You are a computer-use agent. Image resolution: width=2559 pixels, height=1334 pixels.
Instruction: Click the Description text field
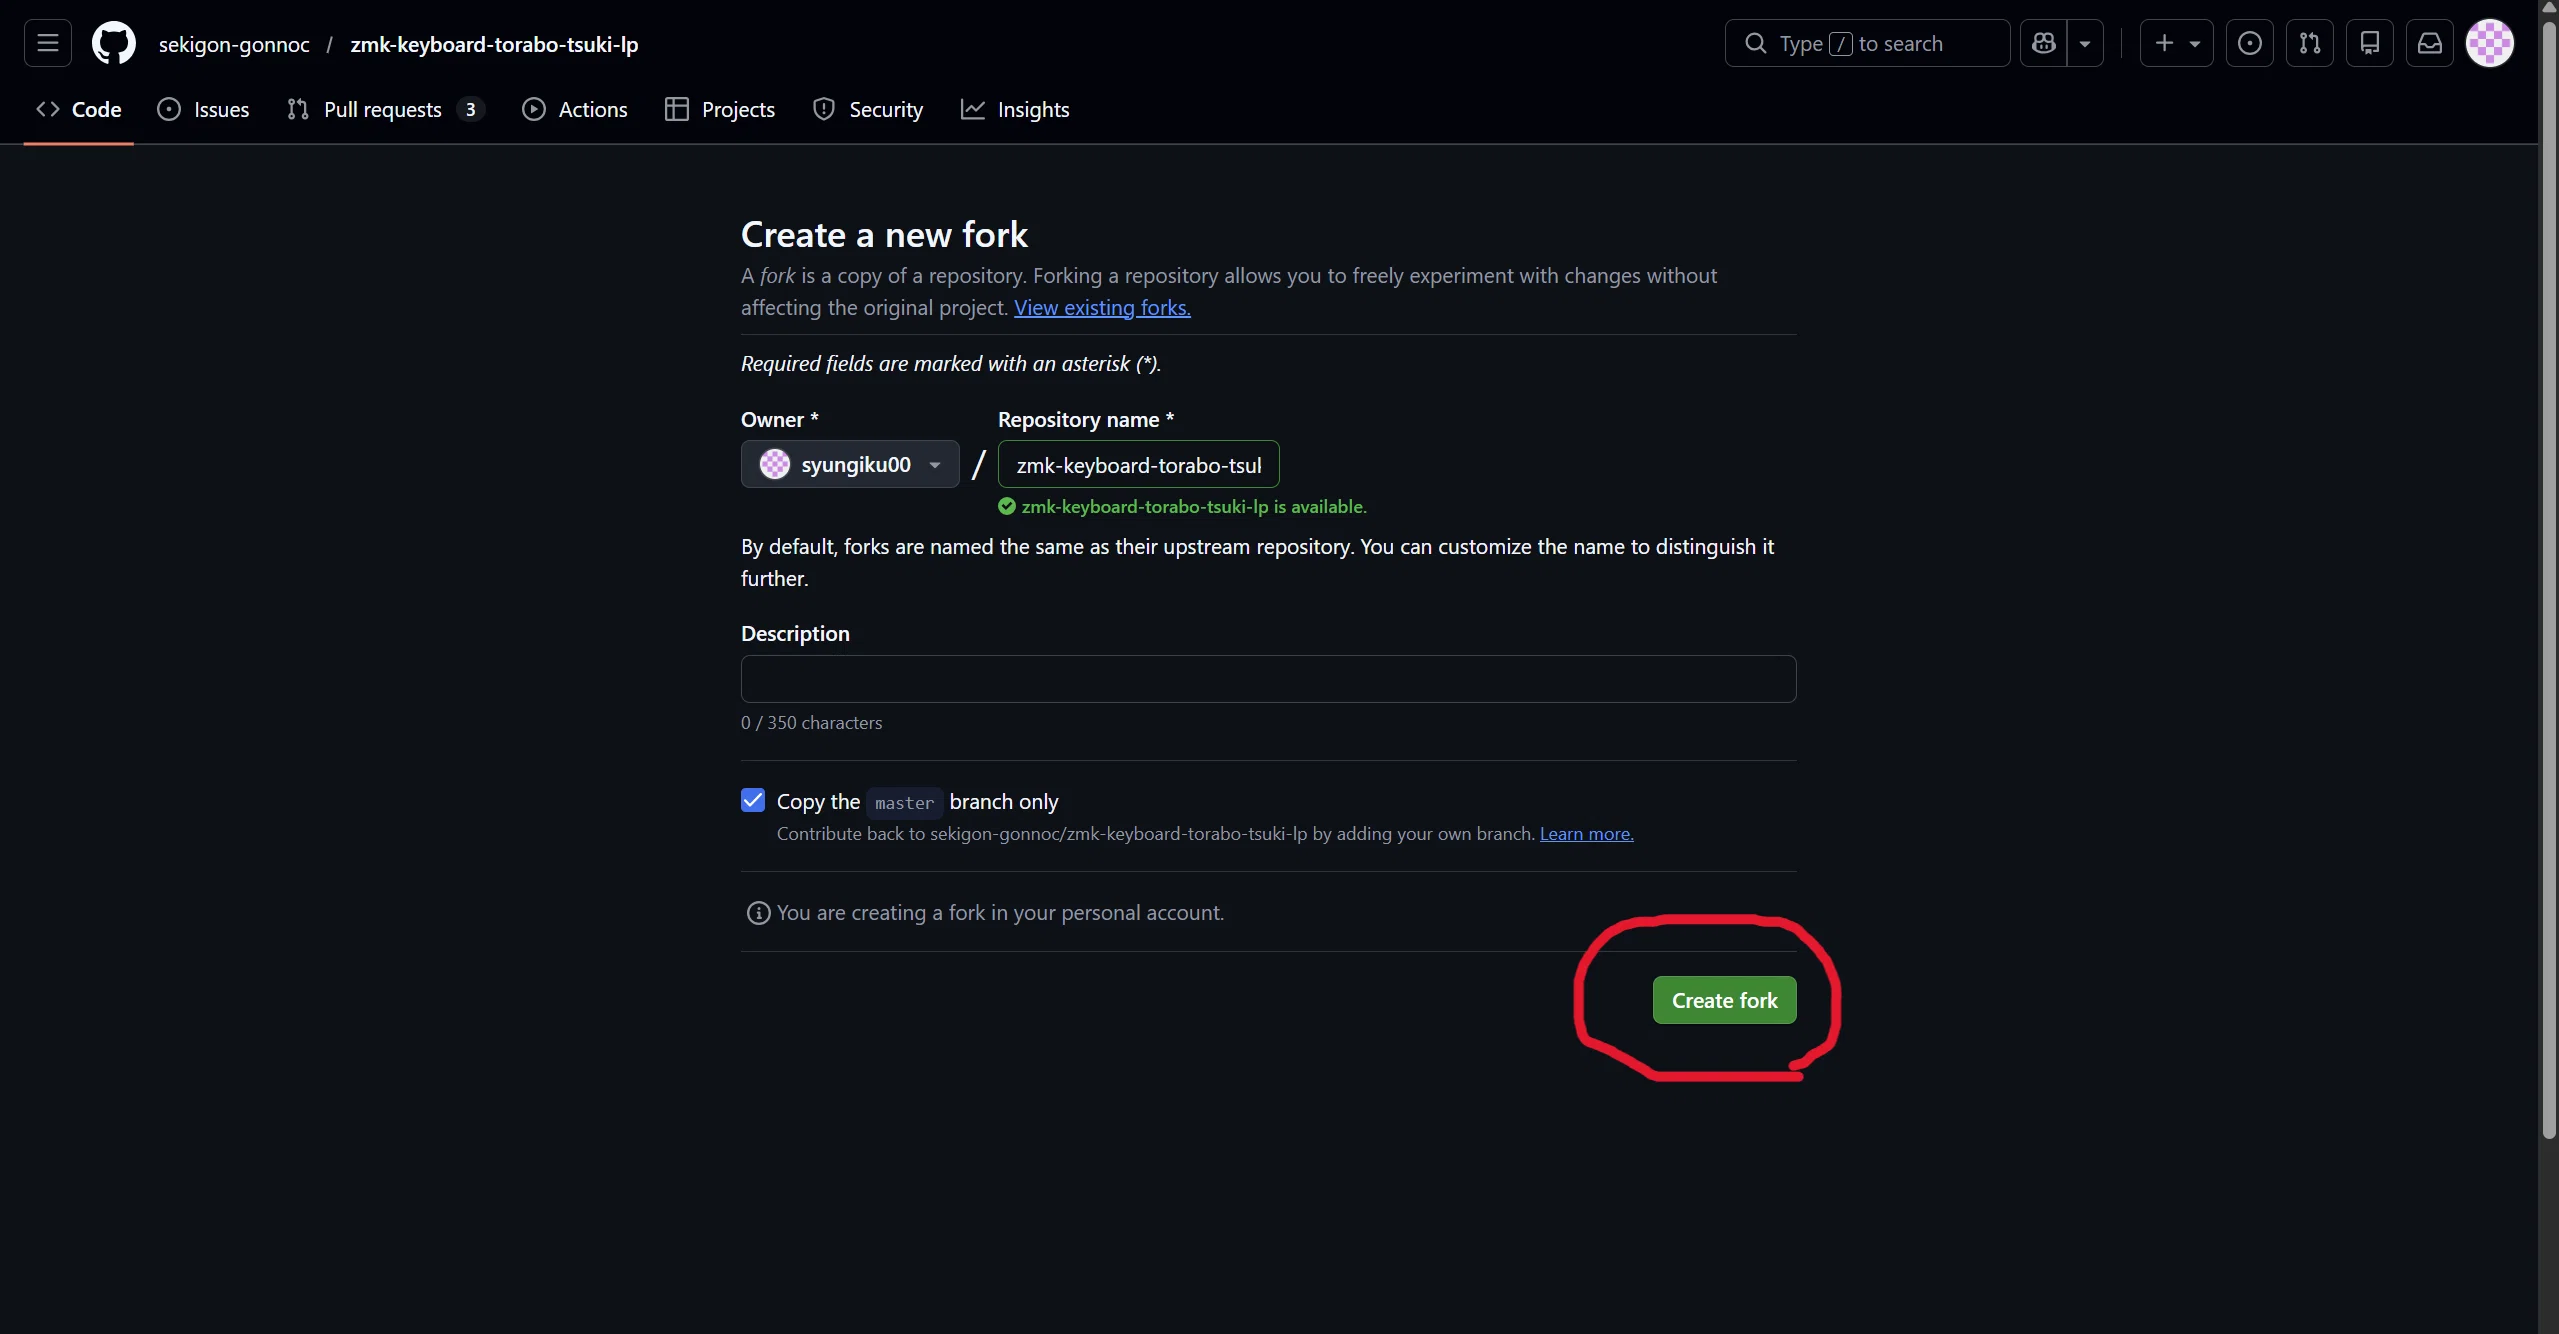click(1268, 679)
